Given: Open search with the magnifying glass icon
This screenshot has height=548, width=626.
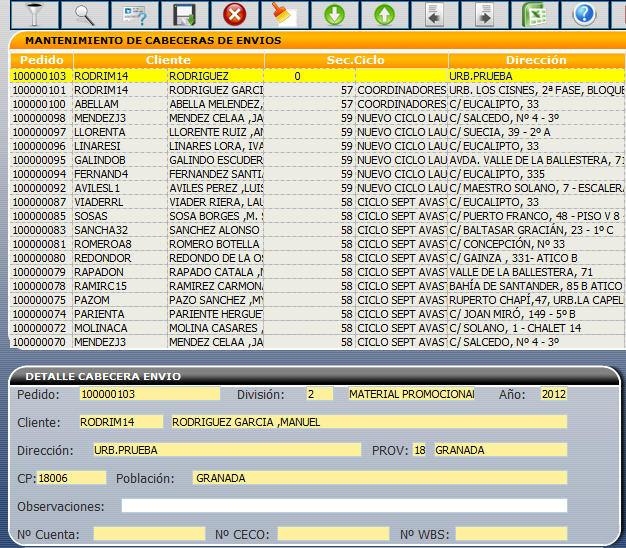Looking at the screenshot, I should [x=83, y=14].
